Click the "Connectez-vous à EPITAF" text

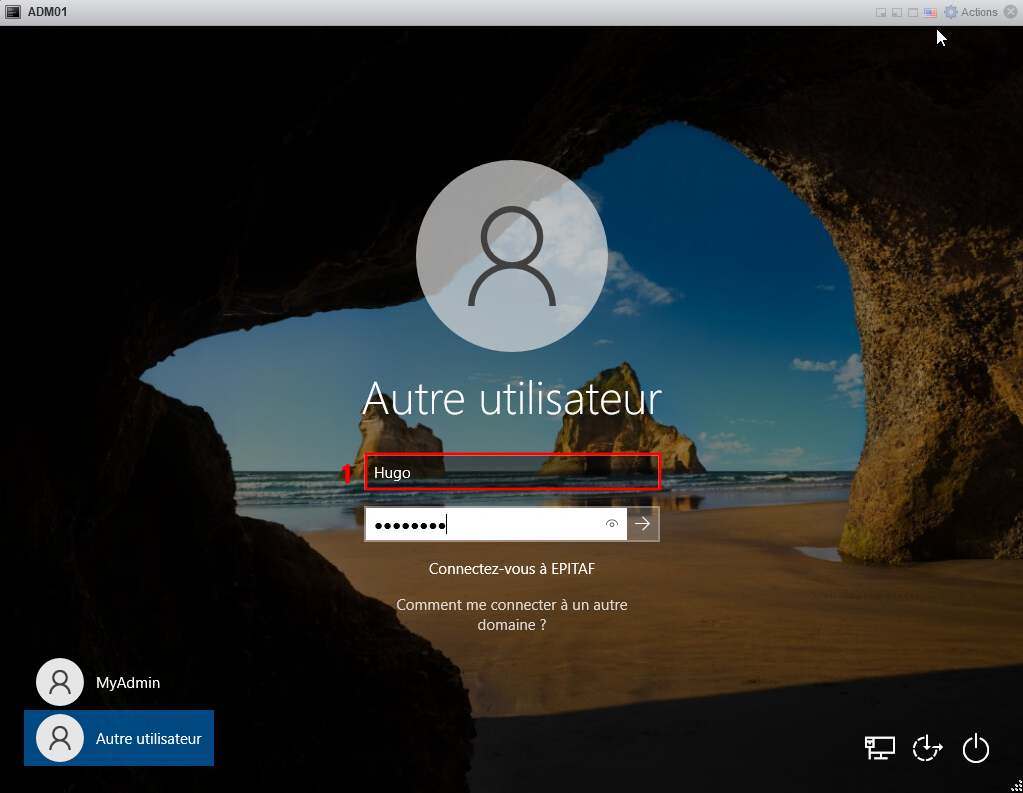512,569
